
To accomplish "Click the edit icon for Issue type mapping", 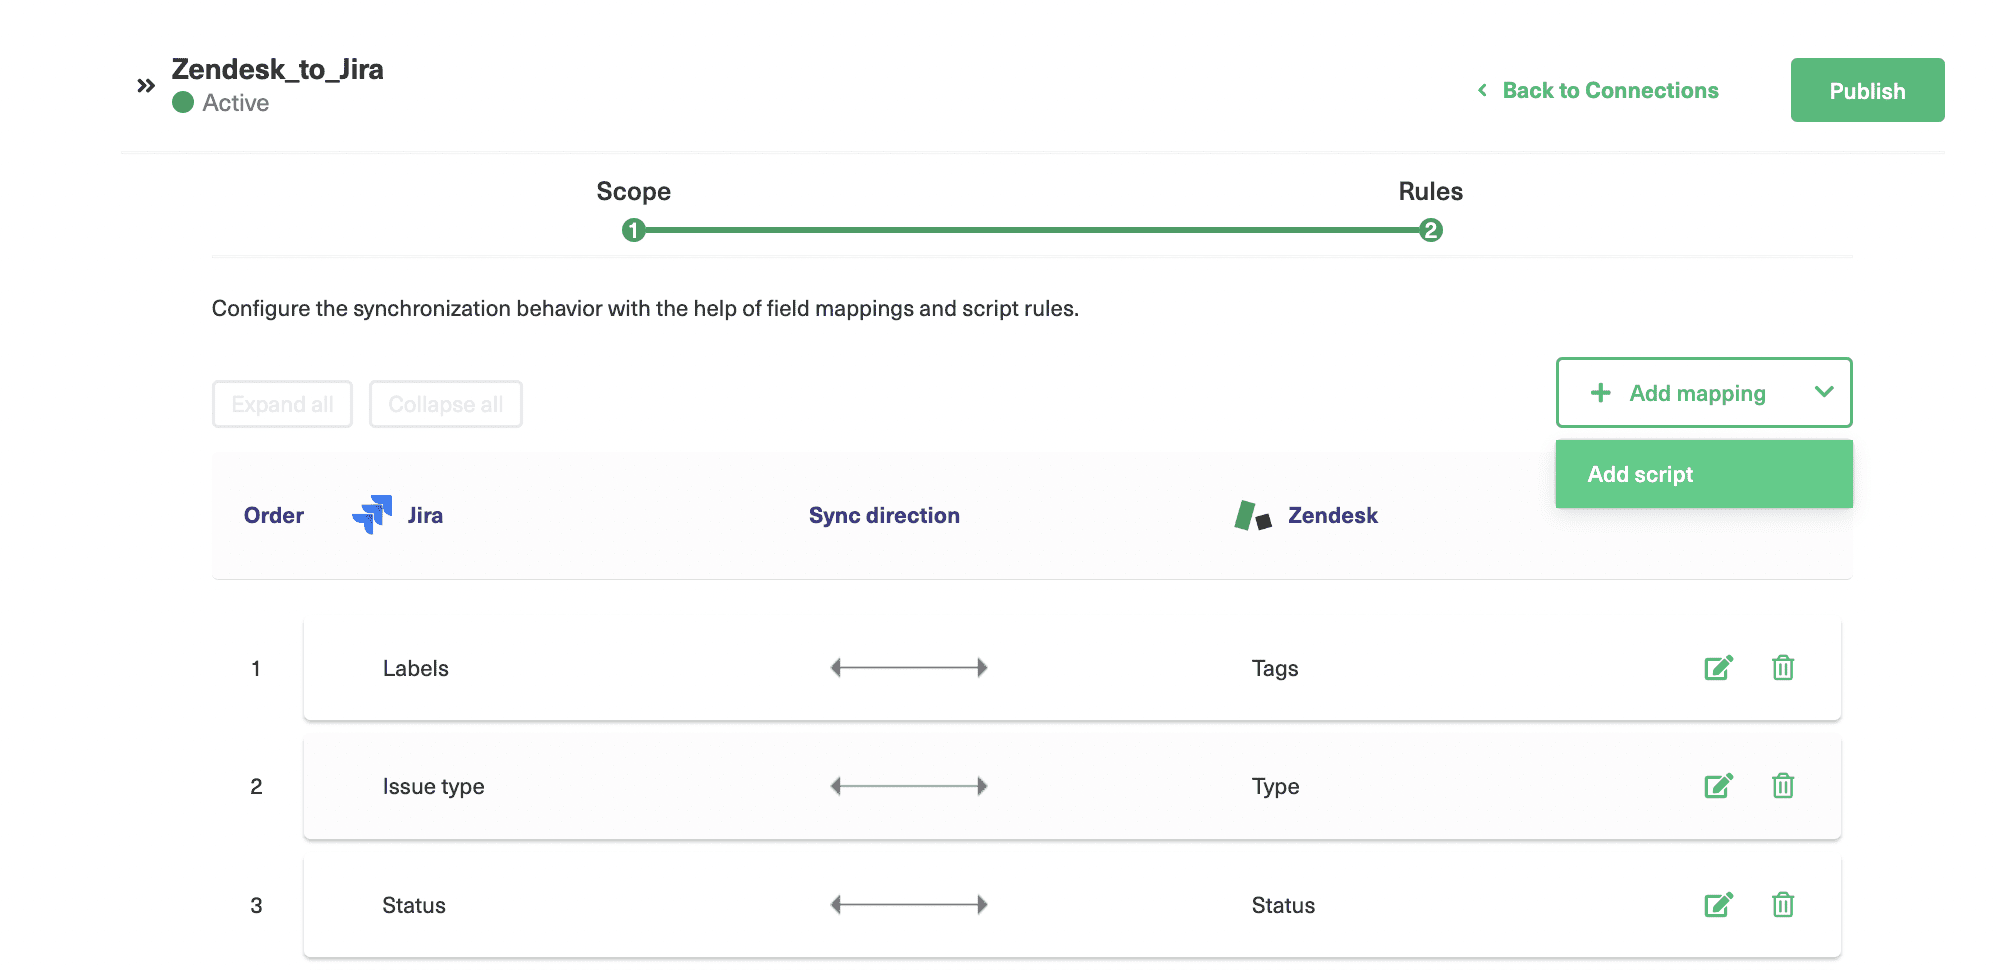I will click(1719, 786).
